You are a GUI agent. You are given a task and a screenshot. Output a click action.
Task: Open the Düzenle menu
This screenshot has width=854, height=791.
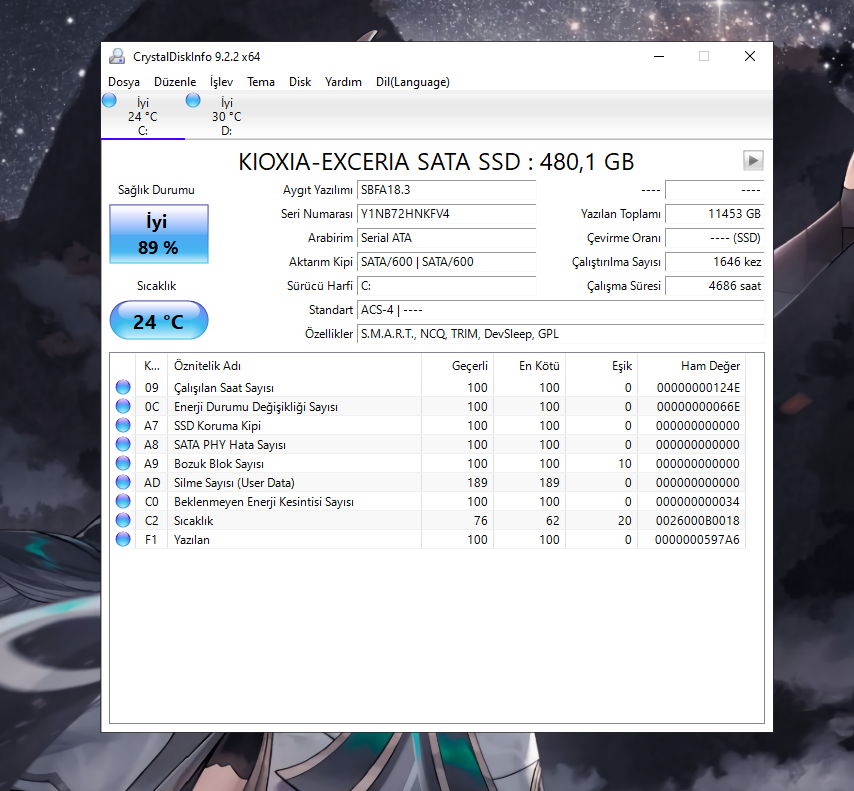tap(175, 82)
